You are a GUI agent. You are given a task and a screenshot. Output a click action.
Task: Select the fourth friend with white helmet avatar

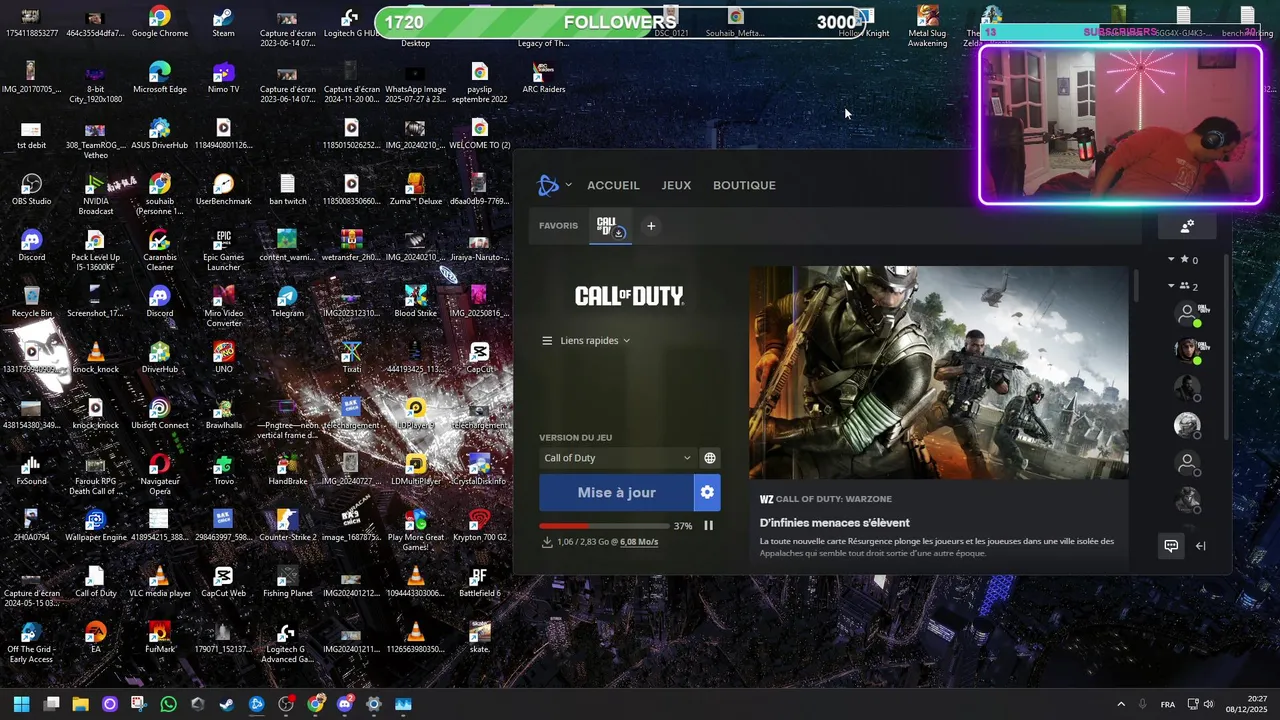coord(1187,426)
